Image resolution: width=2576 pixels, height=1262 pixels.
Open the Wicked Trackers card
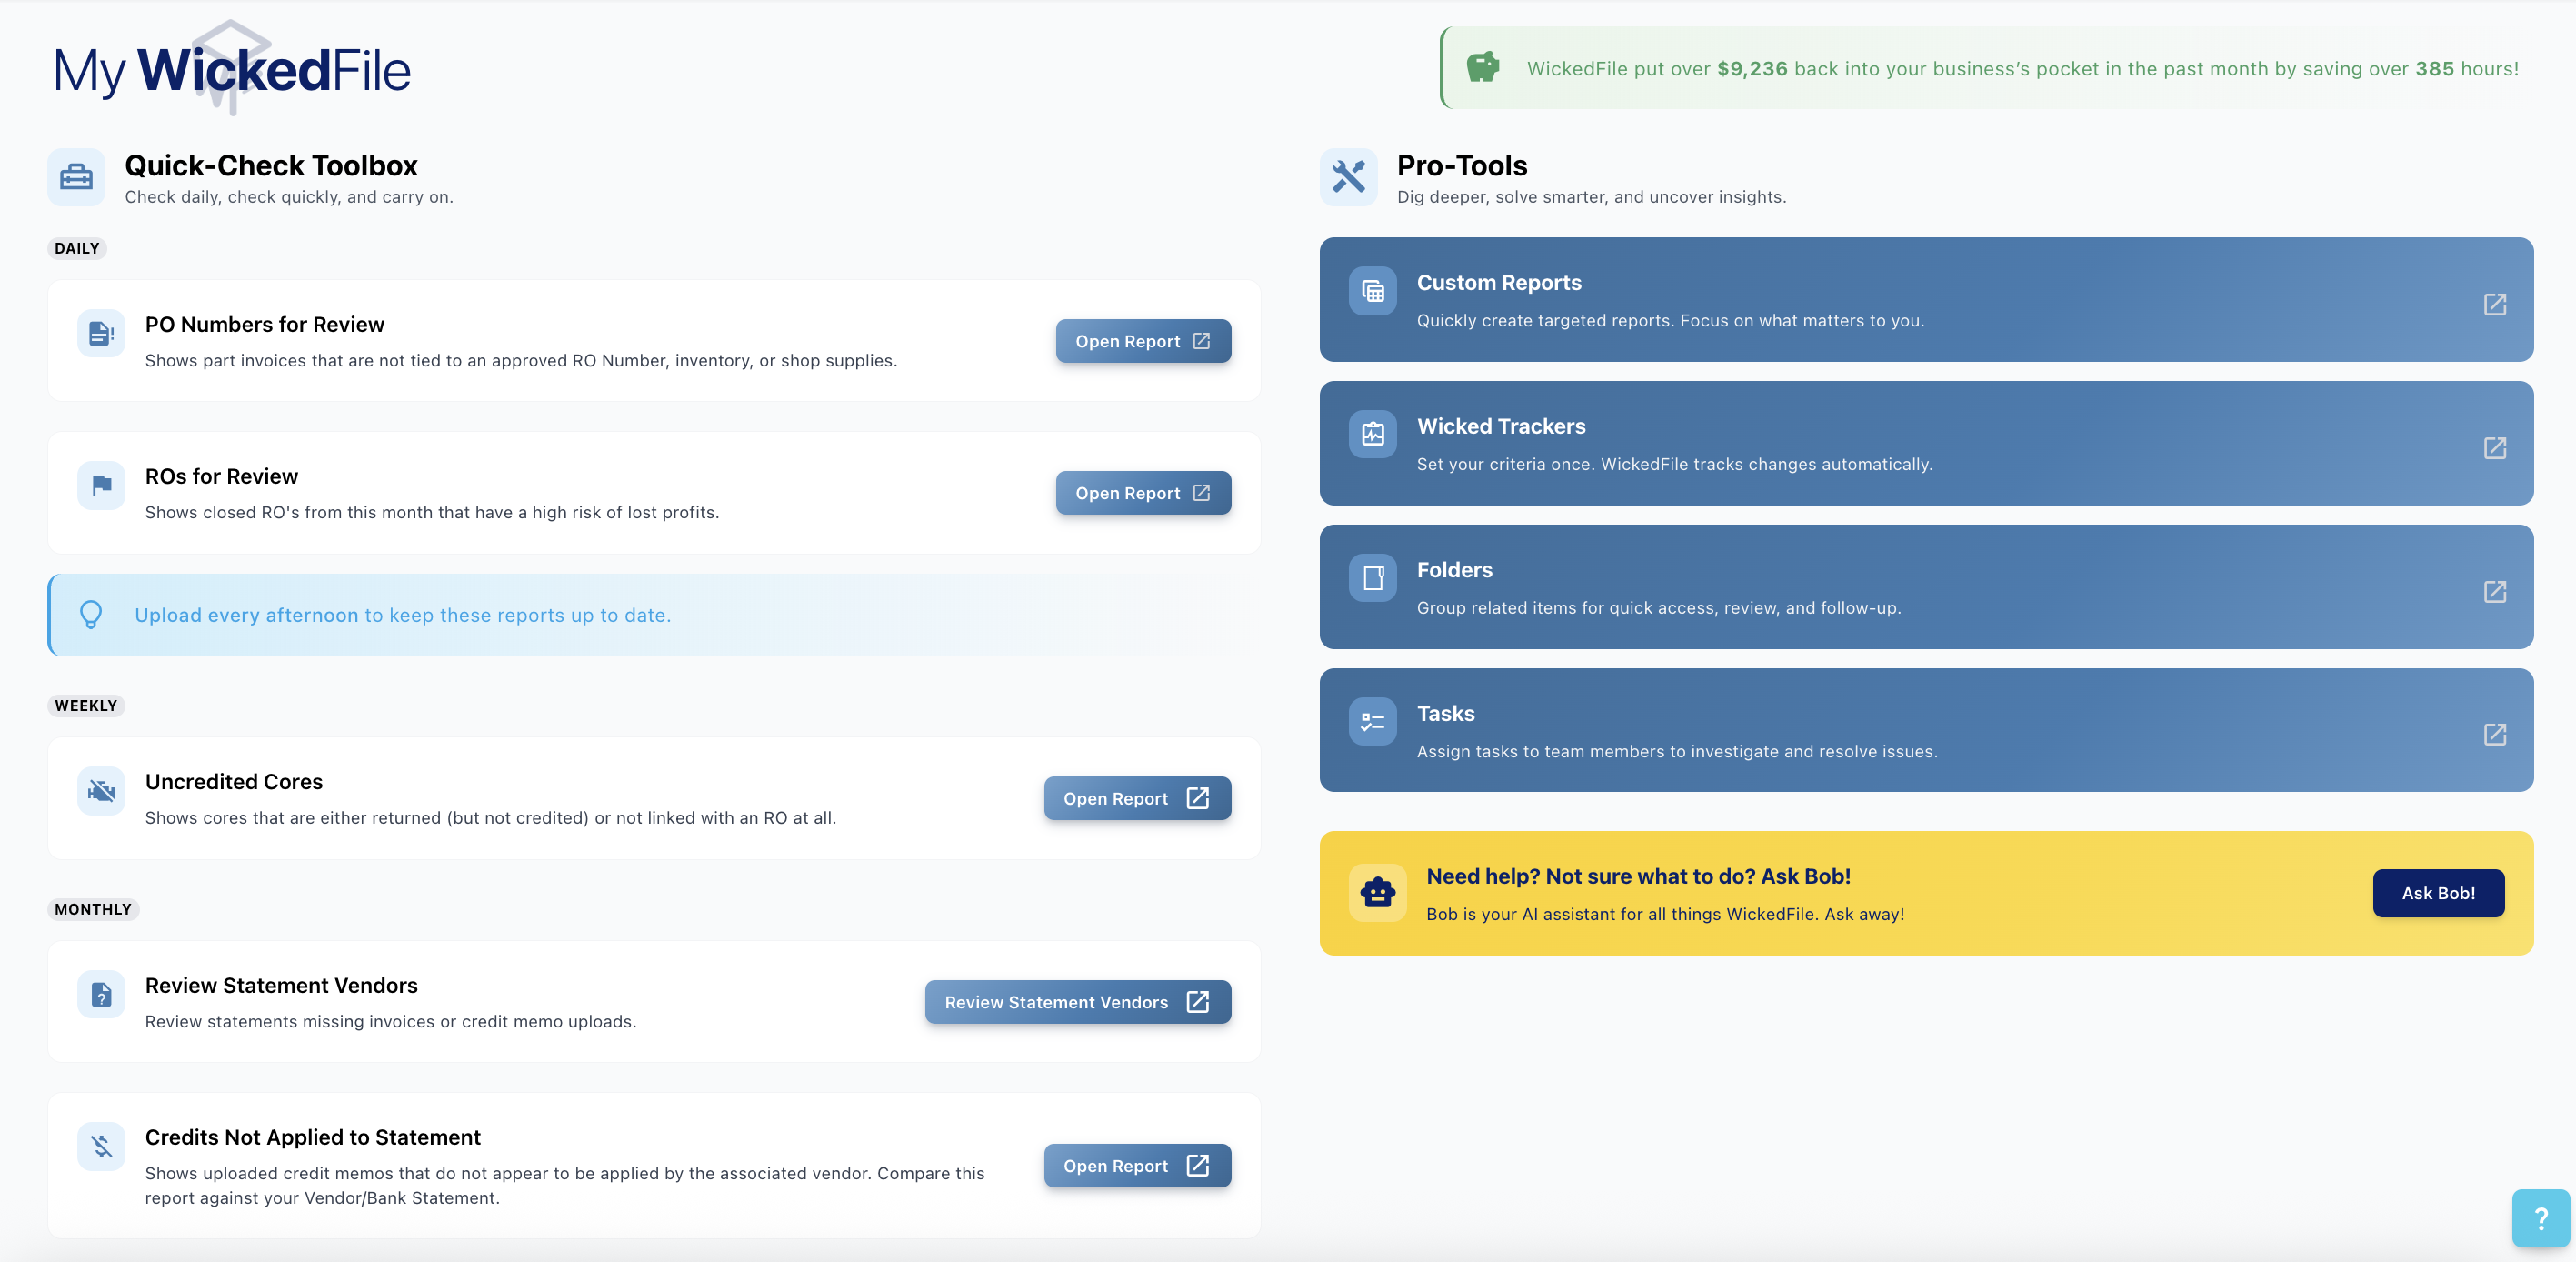(x=1925, y=443)
